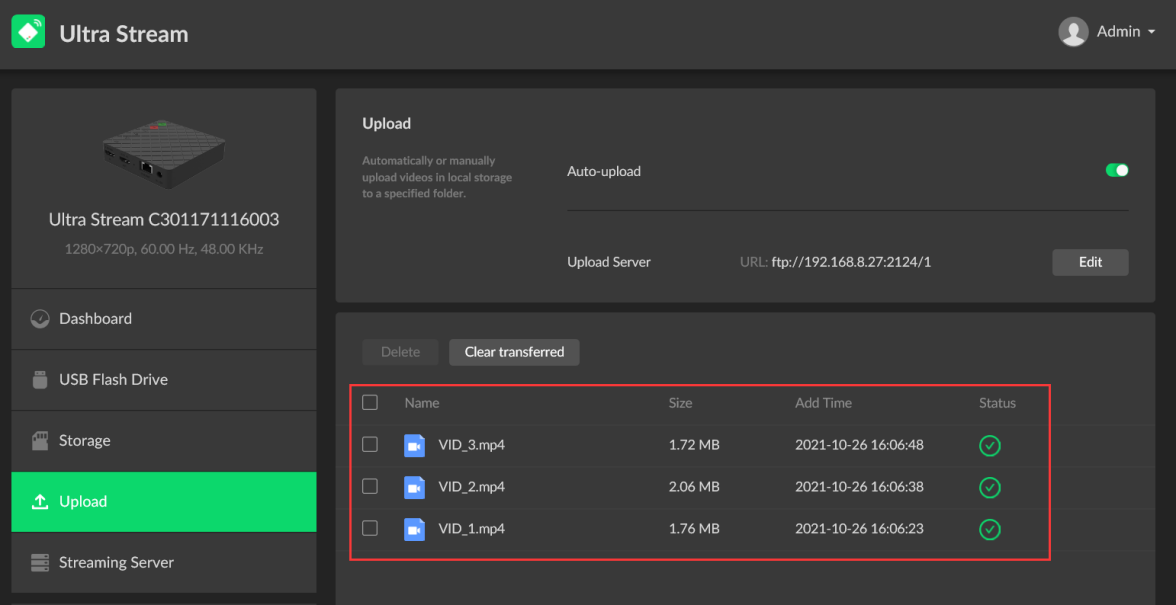Select the checkbox for VID_3.mp4
1176x605 pixels.
point(370,445)
